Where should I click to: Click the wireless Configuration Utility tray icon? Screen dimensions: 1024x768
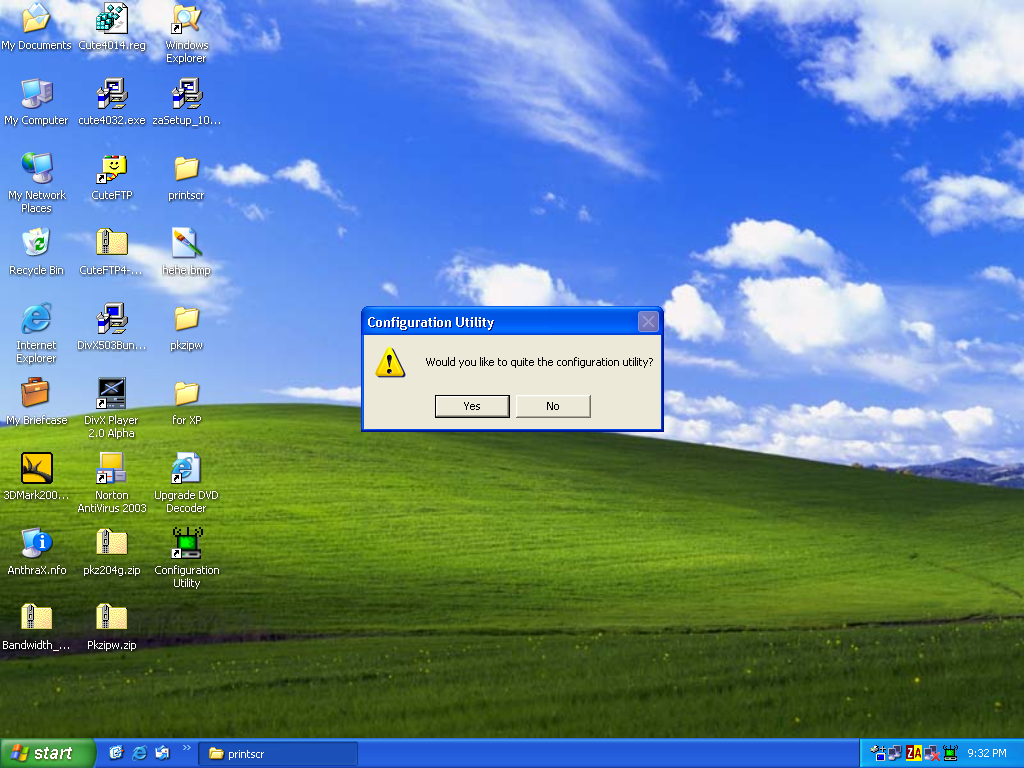(x=950, y=754)
